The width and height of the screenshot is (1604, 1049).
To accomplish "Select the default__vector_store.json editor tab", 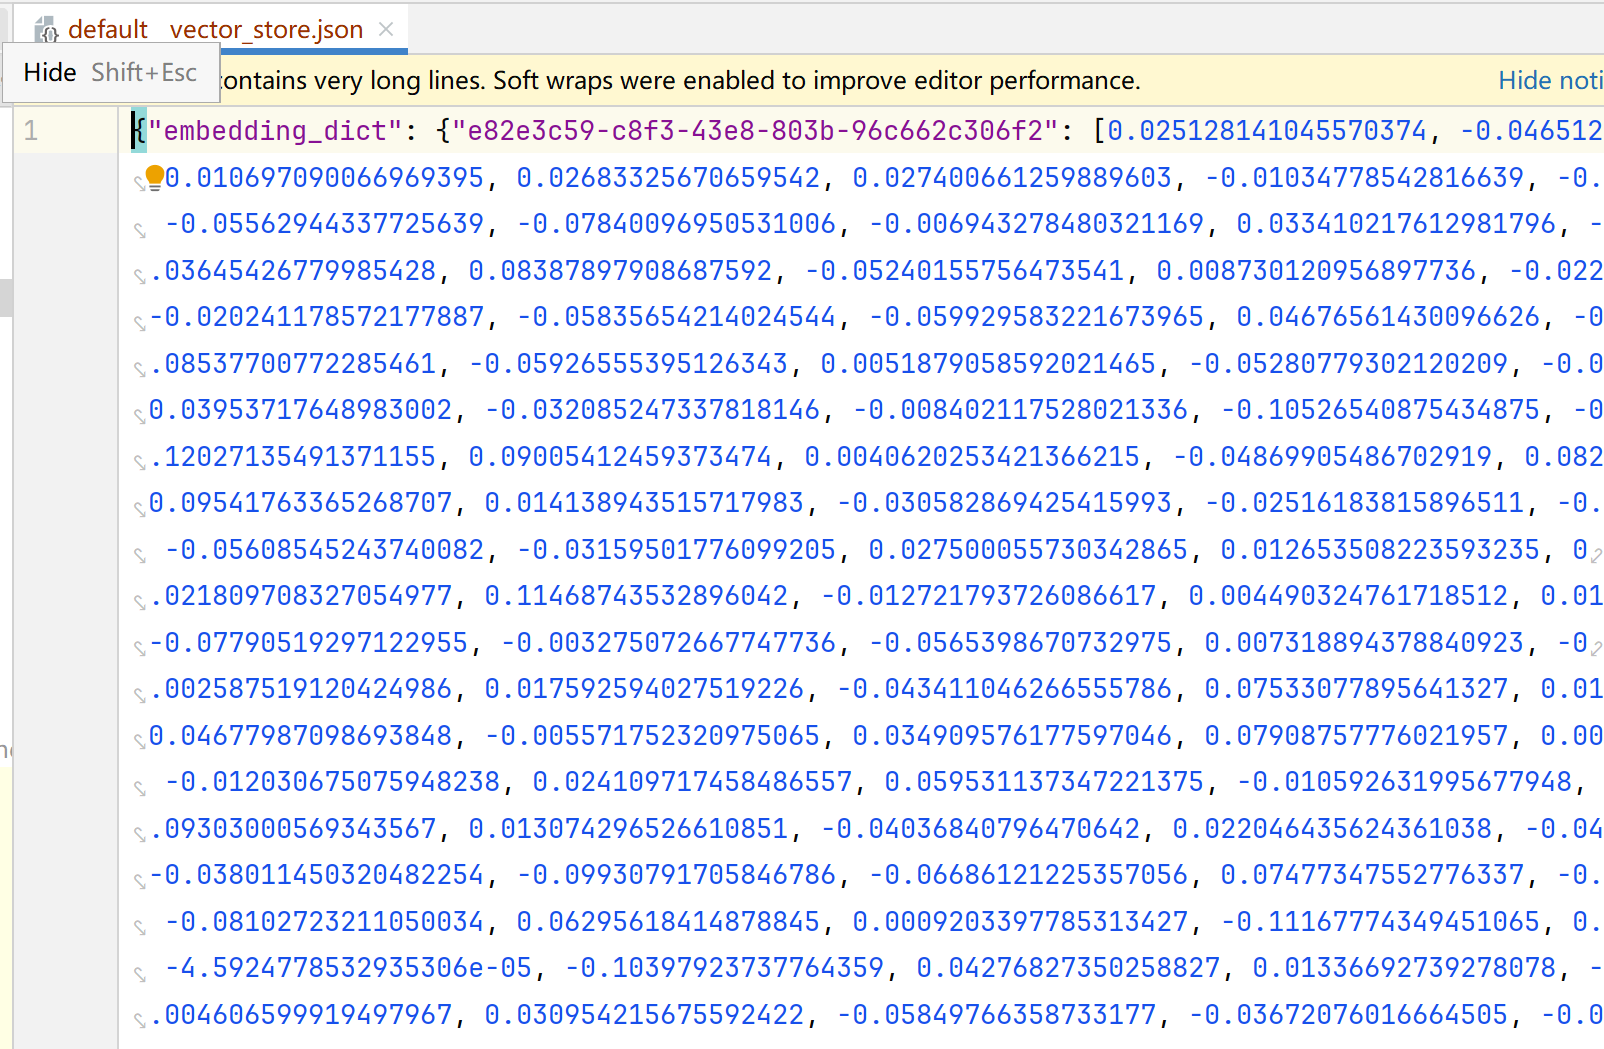I will pos(213,29).
